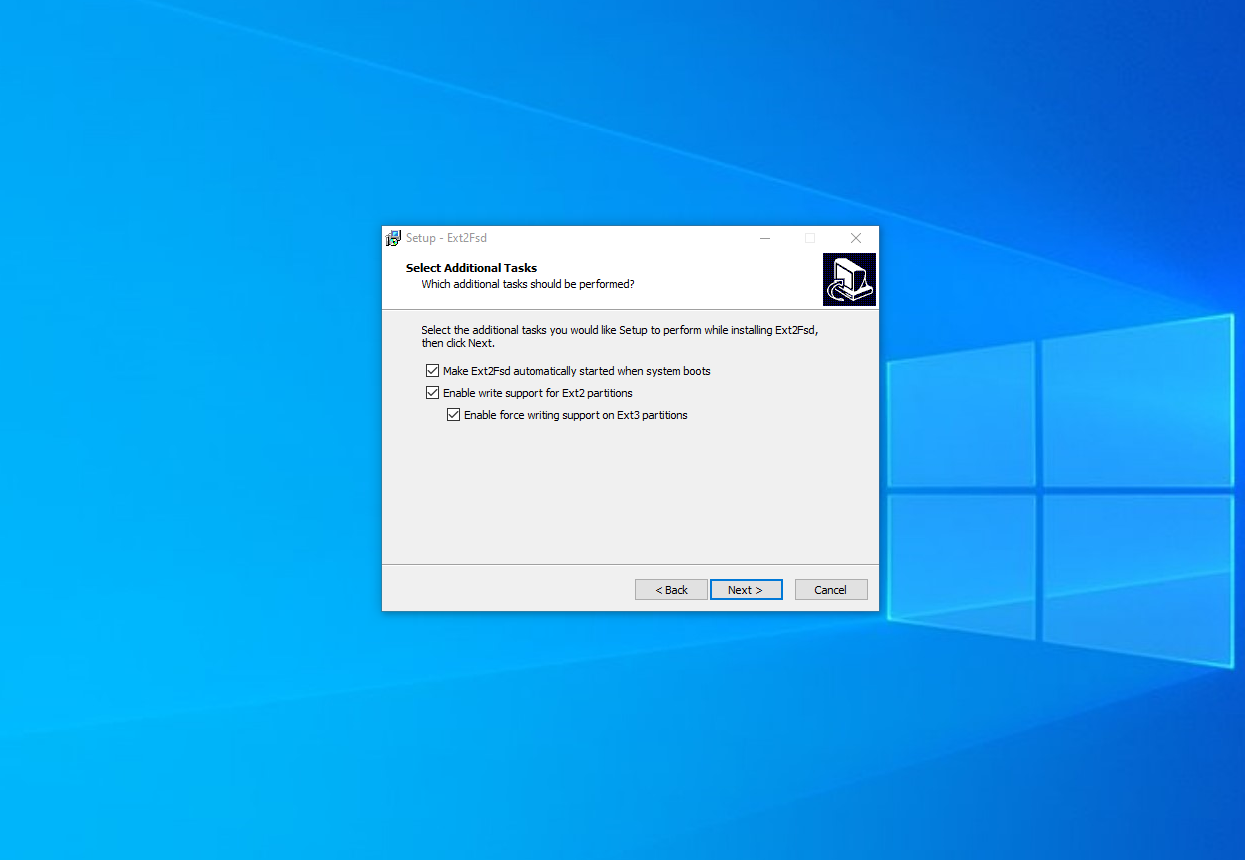The width and height of the screenshot is (1245, 860).
Task: Click the Enable force writing support label text
Action: tap(575, 414)
